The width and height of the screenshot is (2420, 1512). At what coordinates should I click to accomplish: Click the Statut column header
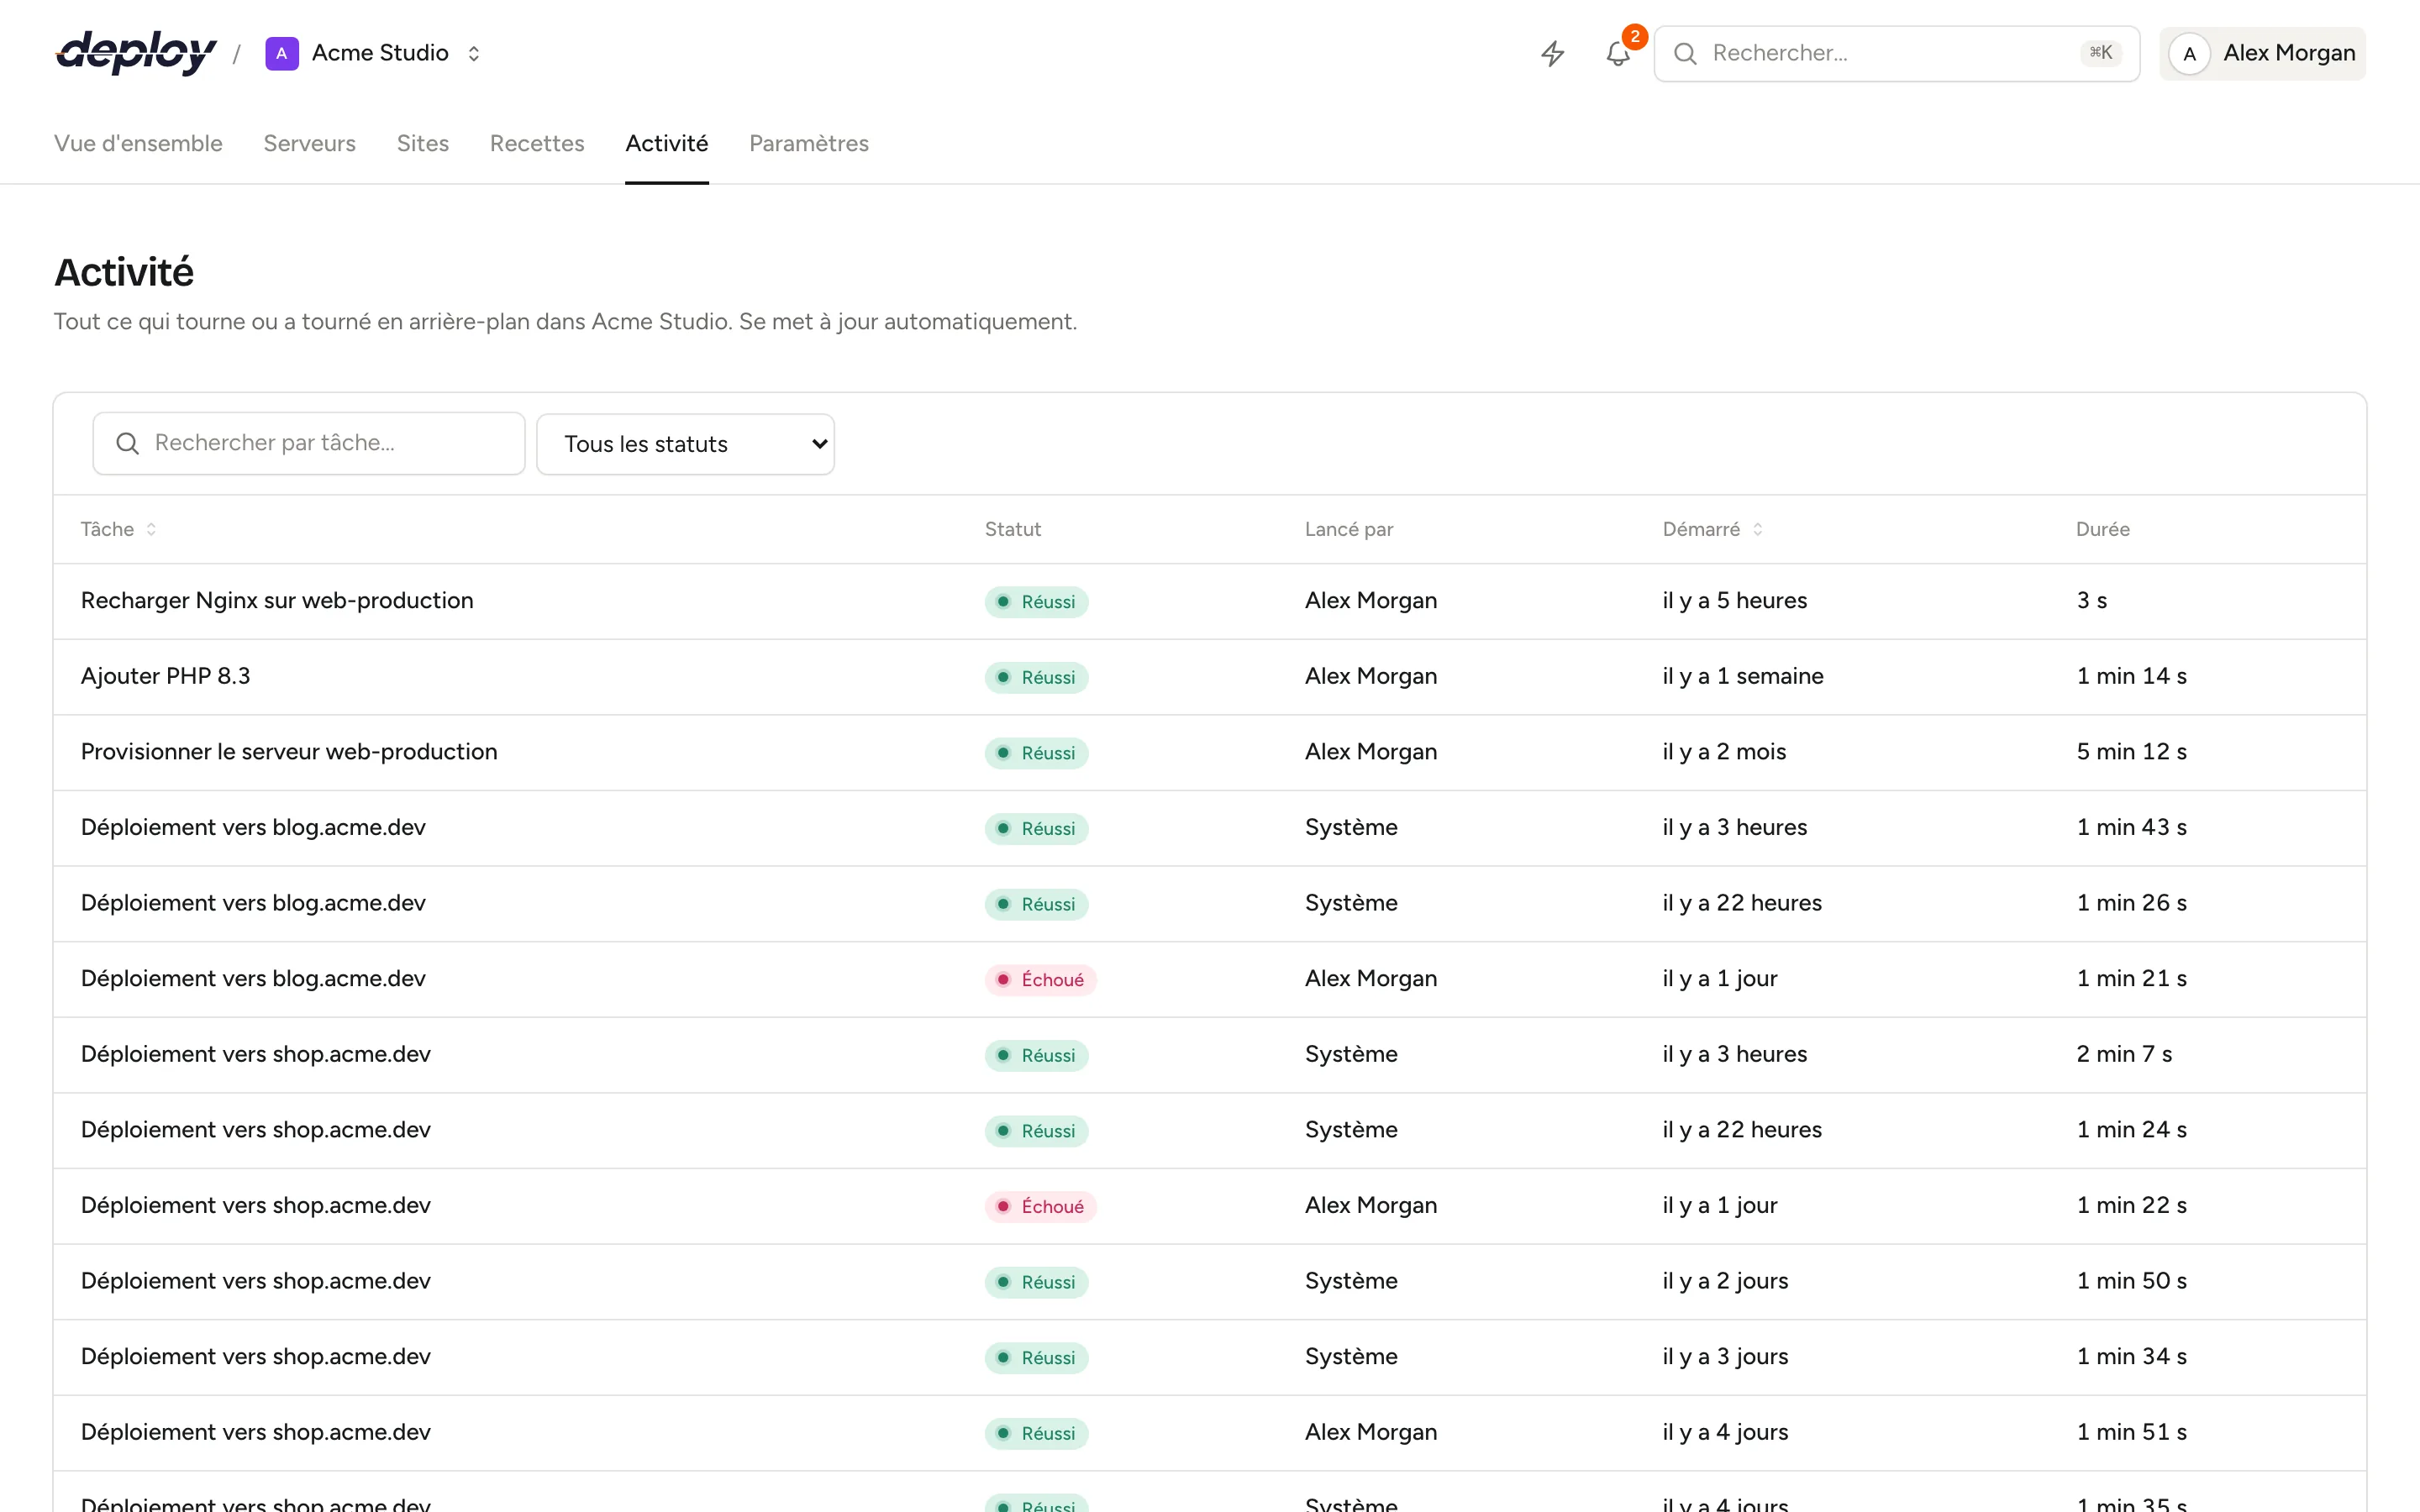pyautogui.click(x=1012, y=529)
